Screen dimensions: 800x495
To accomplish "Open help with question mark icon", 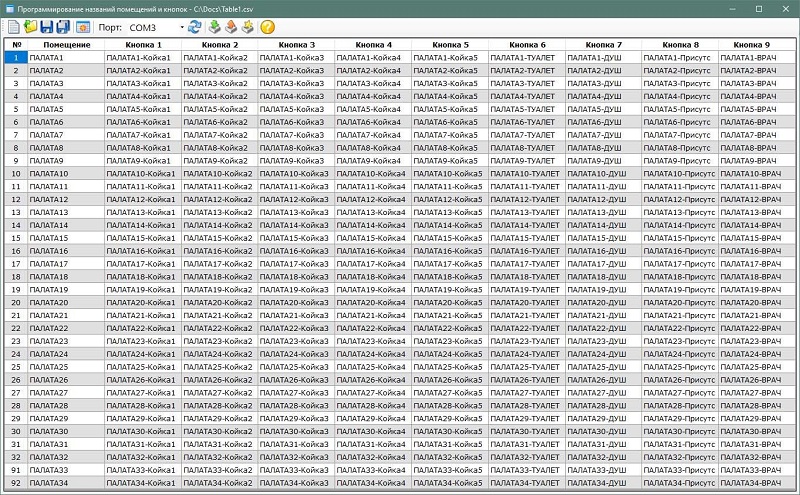I will coord(267,27).
